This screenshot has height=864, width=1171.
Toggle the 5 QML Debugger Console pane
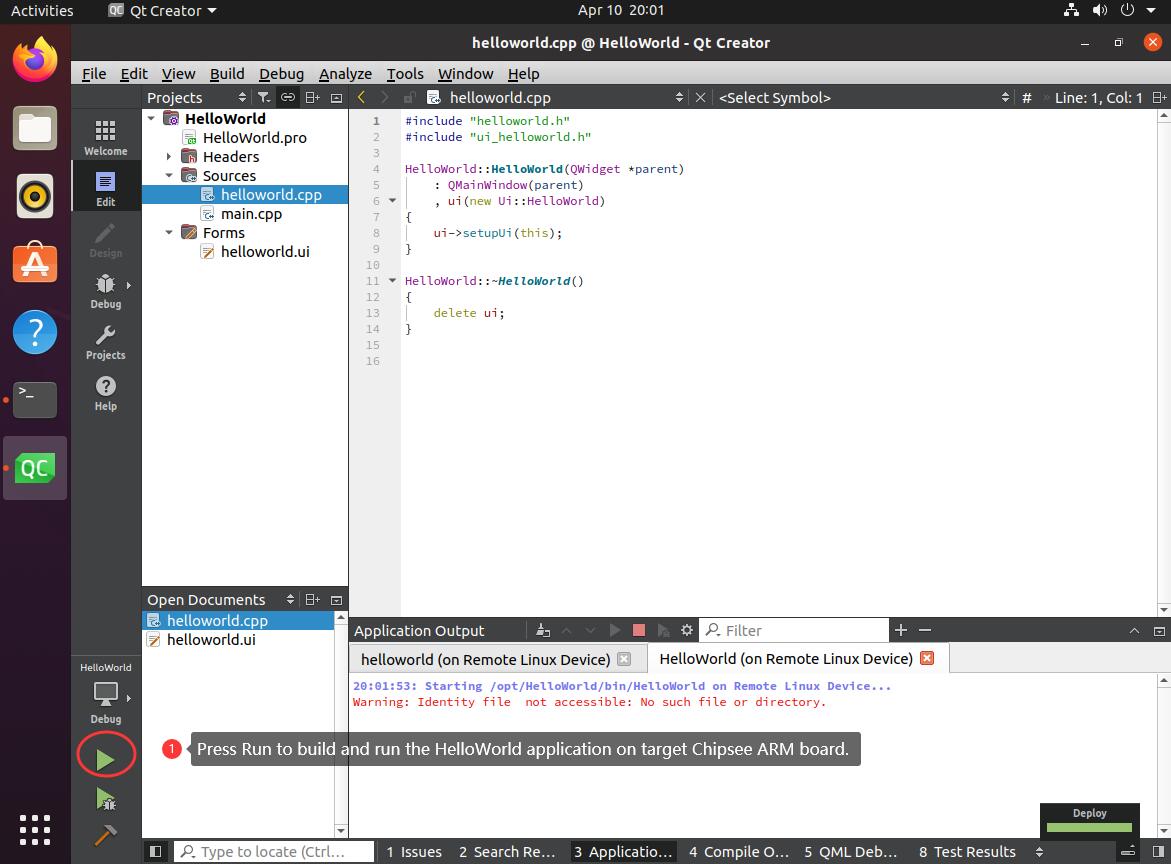[x=851, y=851]
